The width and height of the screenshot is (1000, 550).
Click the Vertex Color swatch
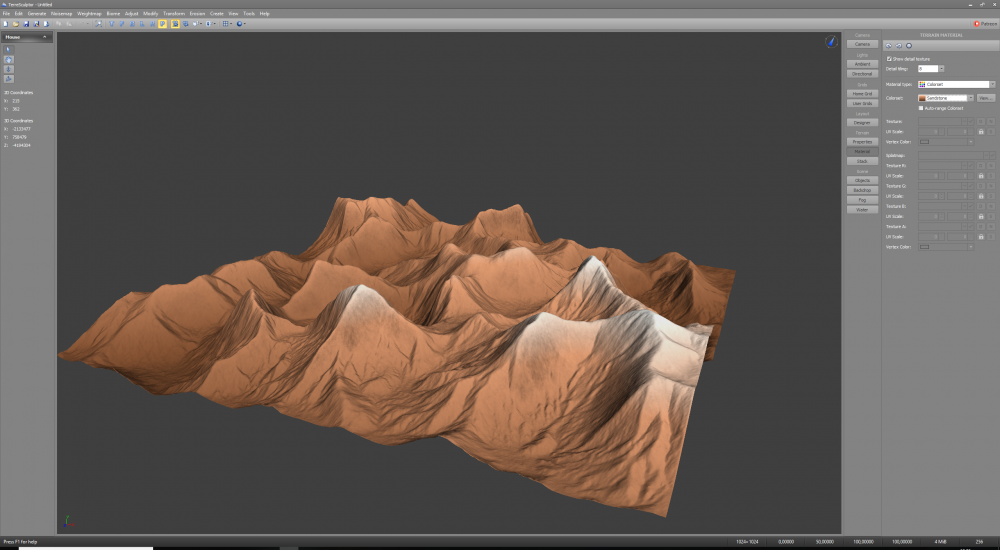pyautogui.click(x=925, y=142)
